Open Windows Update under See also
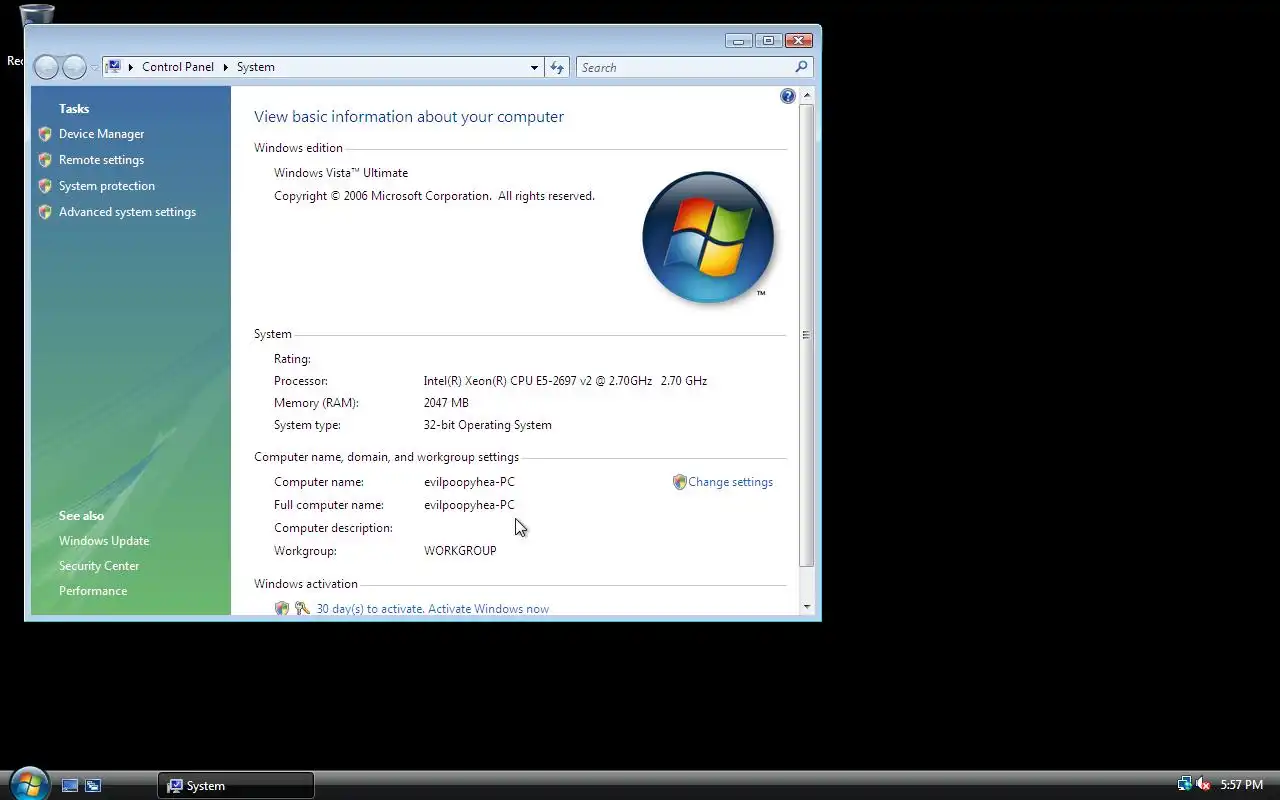The height and width of the screenshot is (800, 1280). click(x=104, y=541)
